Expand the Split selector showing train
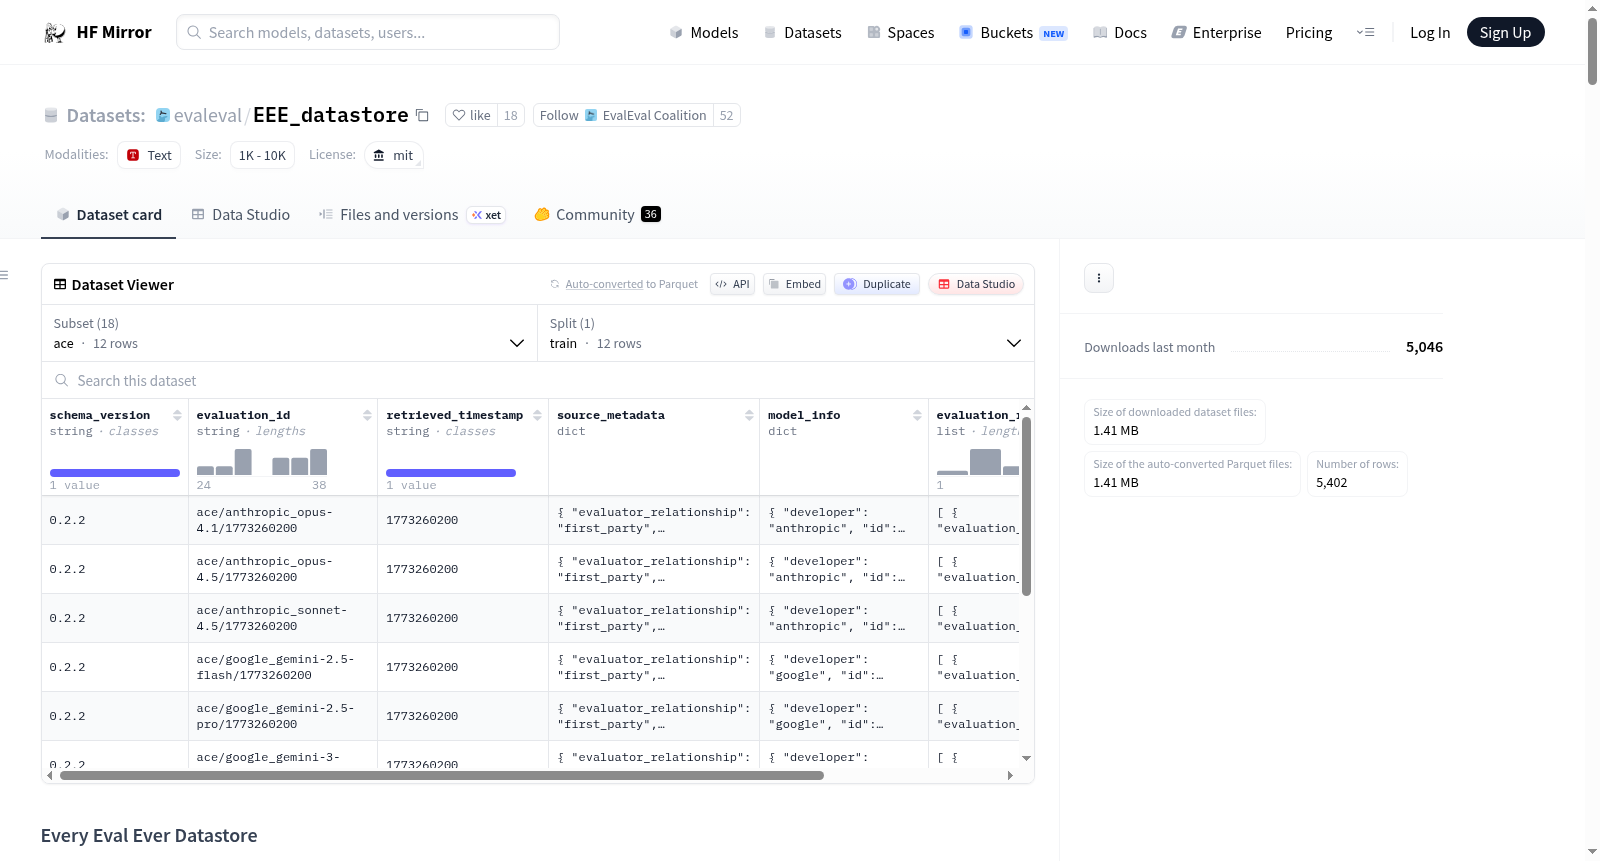The image size is (1600, 861). click(786, 333)
